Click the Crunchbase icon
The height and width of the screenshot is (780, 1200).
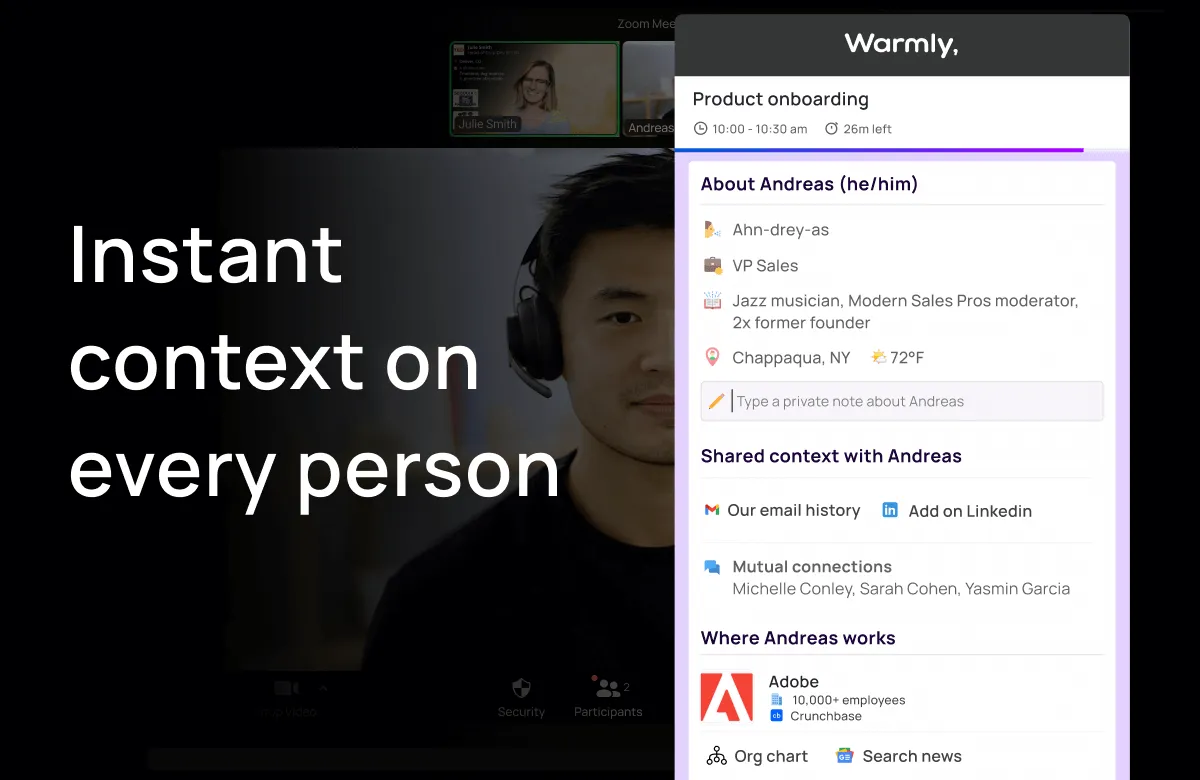coord(777,716)
